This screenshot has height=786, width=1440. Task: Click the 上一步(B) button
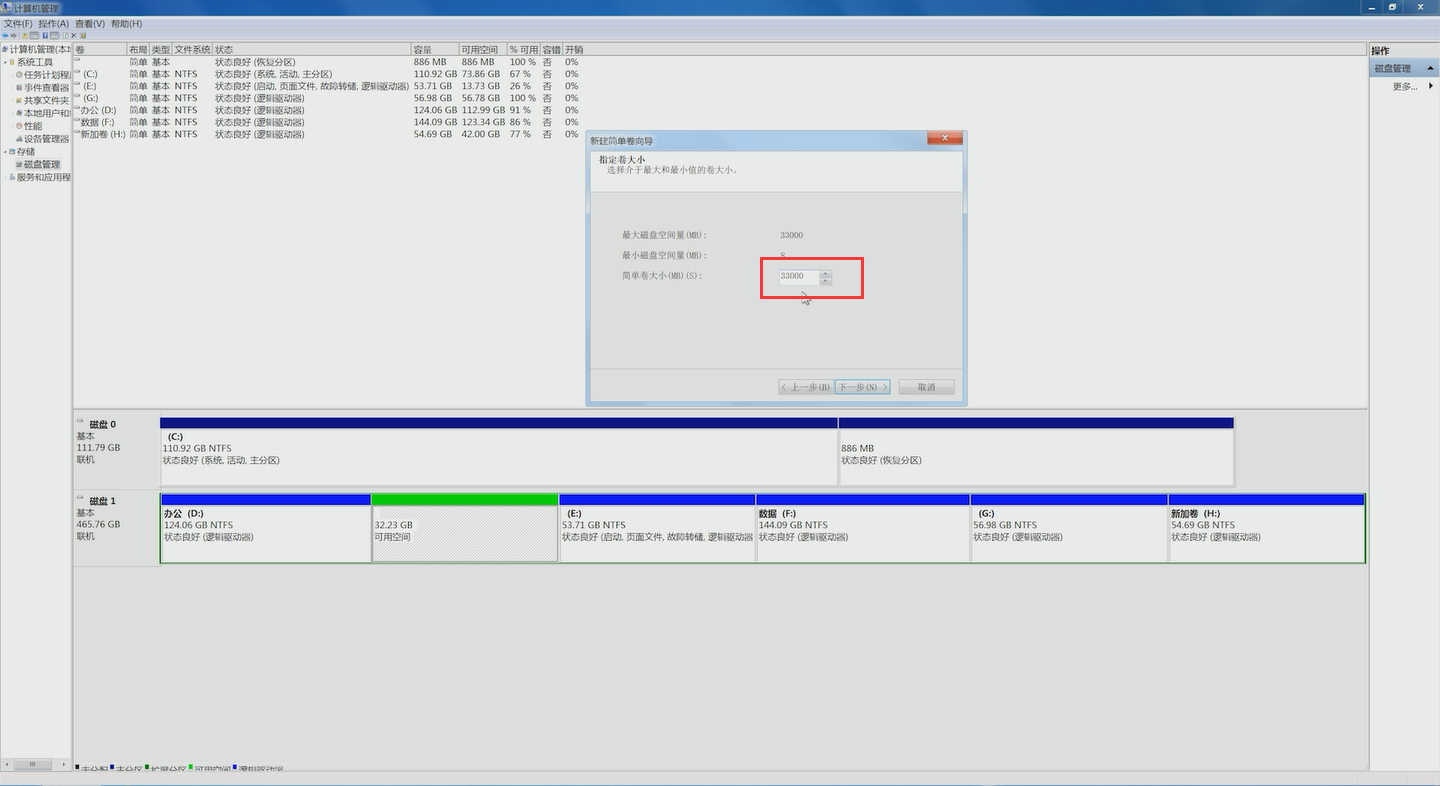click(x=805, y=387)
